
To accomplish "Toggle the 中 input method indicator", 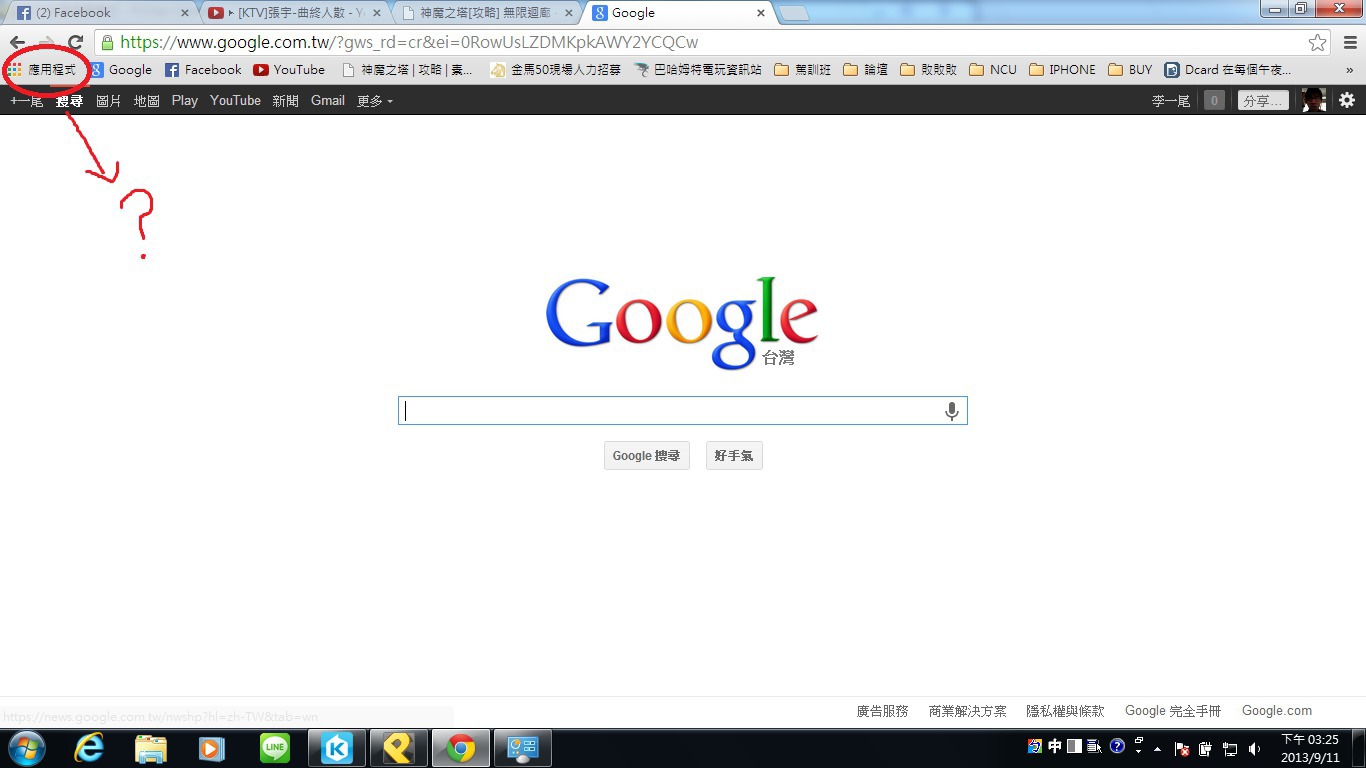I will click(1055, 746).
